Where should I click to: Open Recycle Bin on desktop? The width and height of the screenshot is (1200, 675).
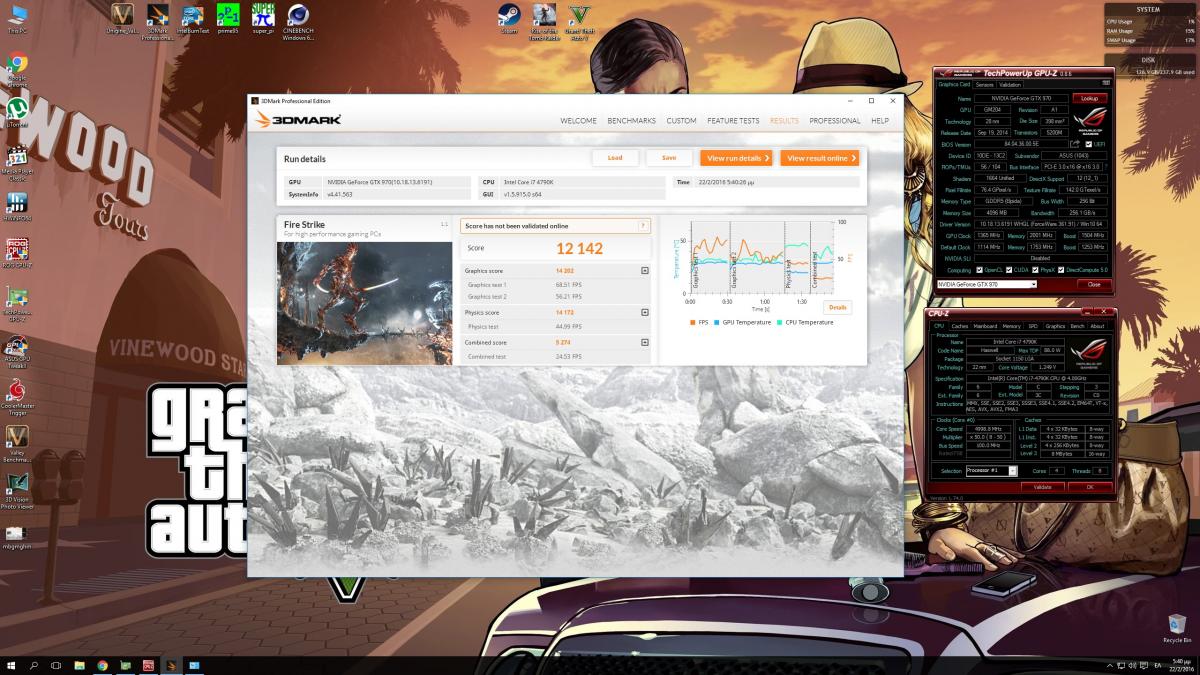(x=1176, y=629)
